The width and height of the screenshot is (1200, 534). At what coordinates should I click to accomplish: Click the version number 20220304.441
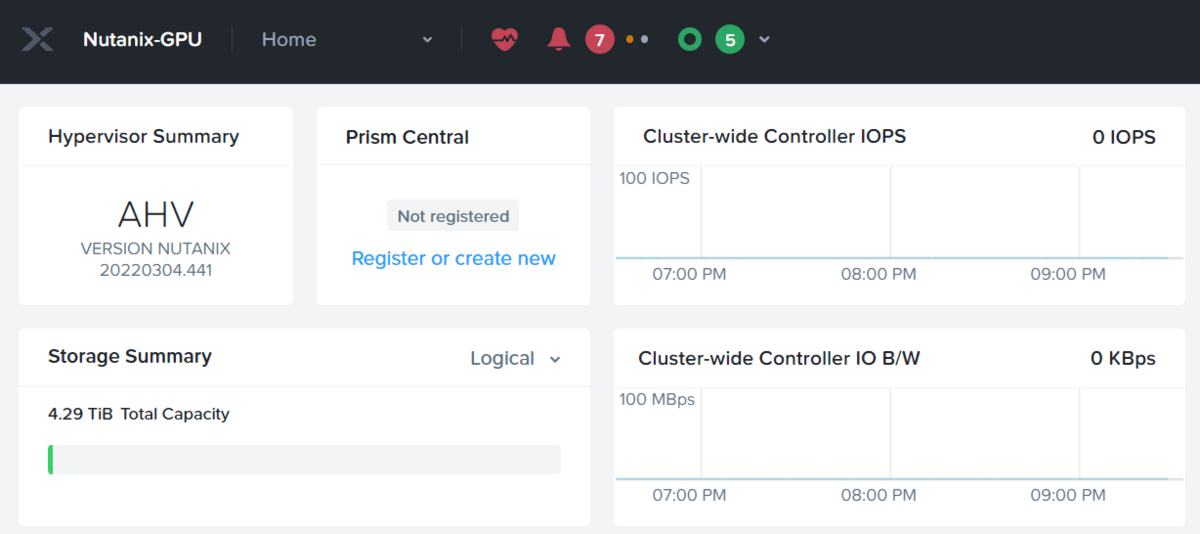(156, 270)
